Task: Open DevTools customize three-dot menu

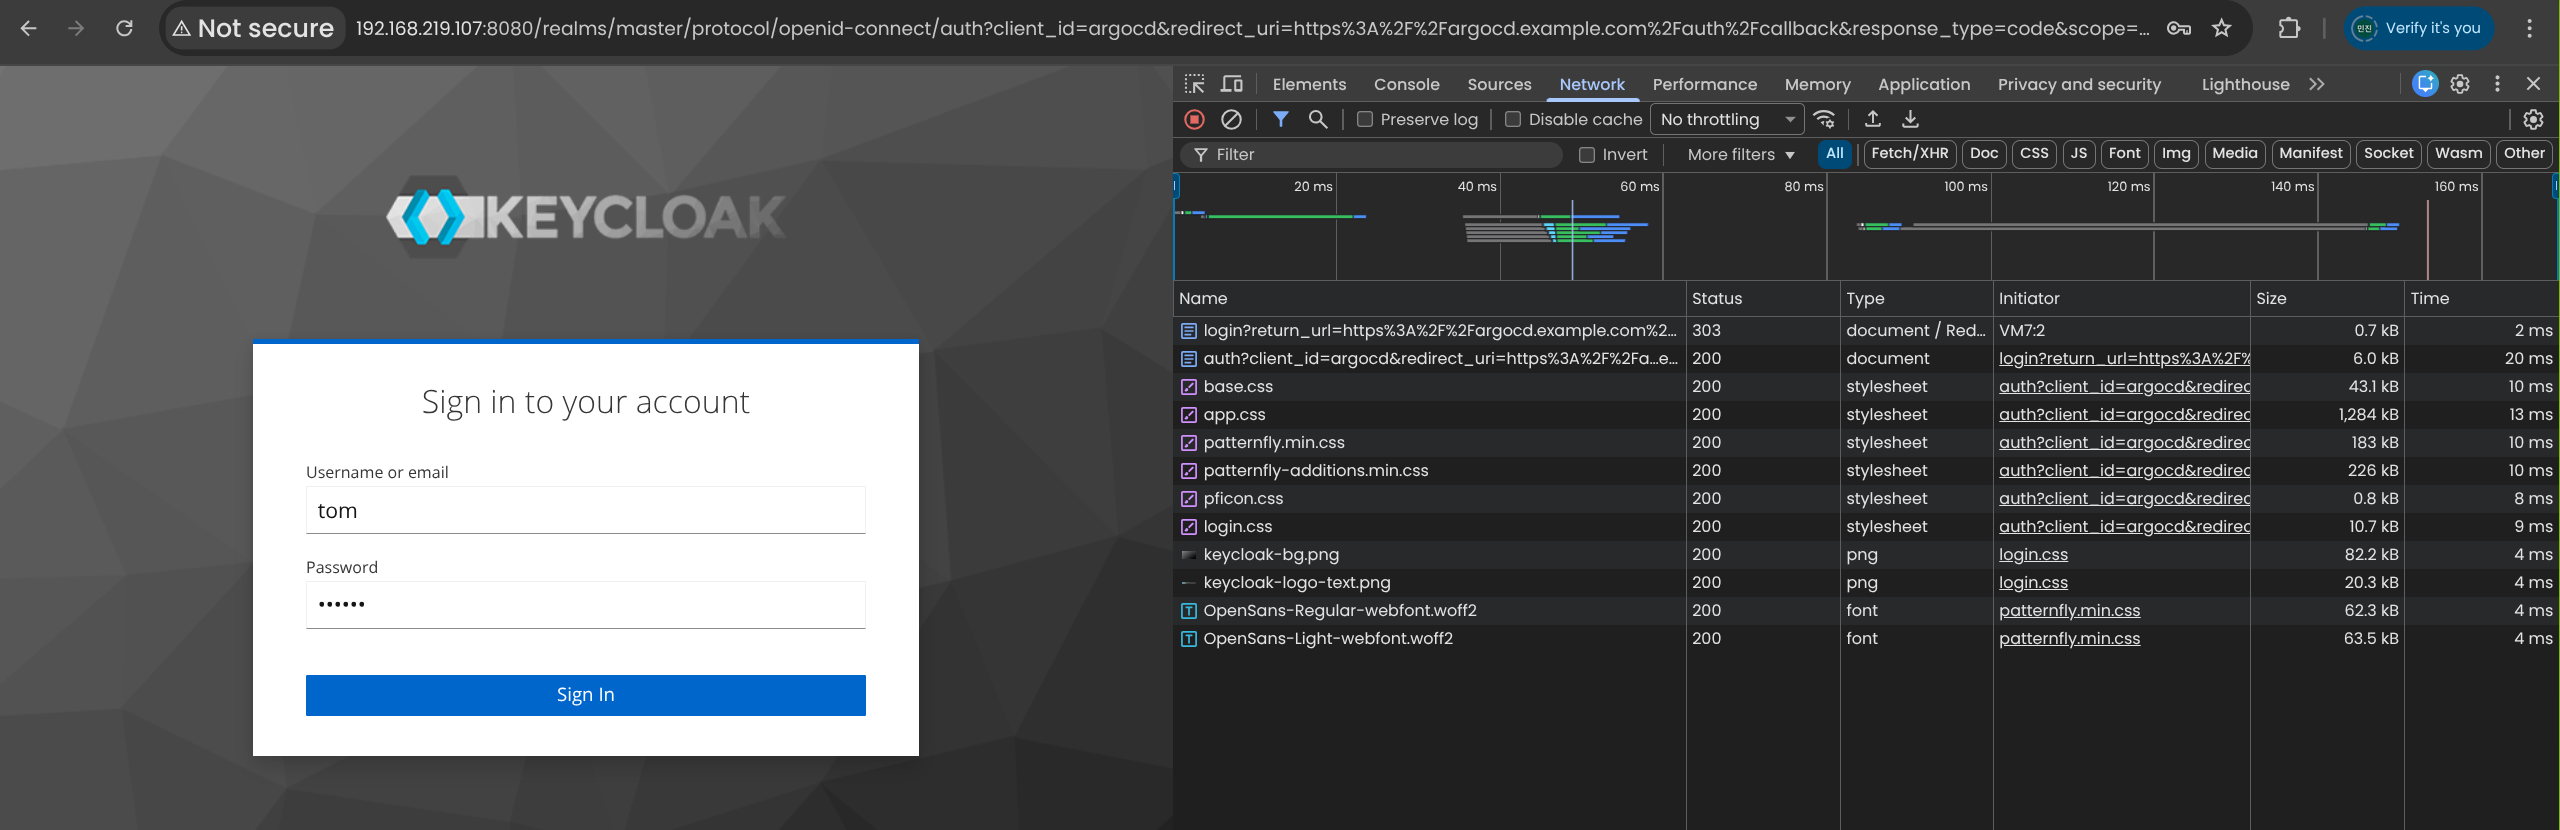Action: click(x=2497, y=84)
